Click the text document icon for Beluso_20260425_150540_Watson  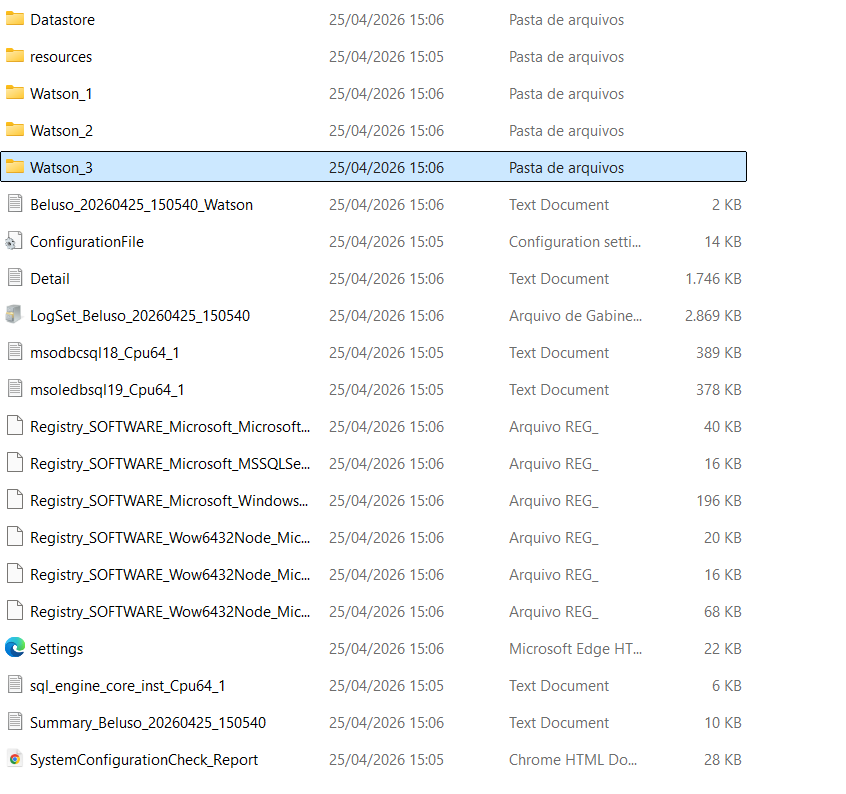pos(15,204)
